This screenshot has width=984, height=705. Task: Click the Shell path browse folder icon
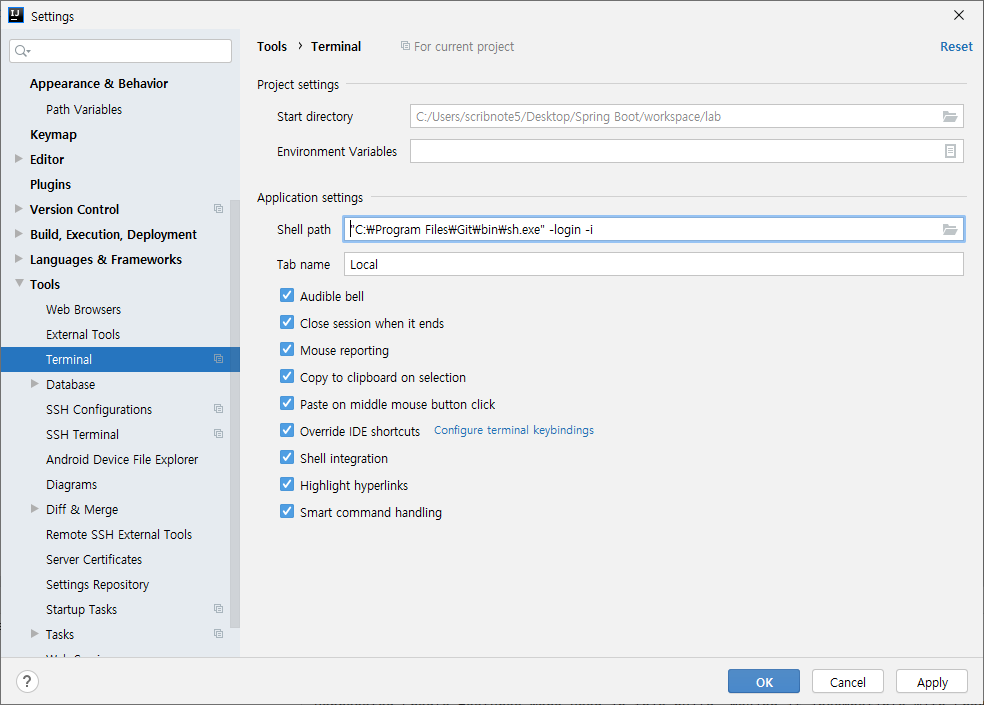pyautogui.click(x=949, y=230)
